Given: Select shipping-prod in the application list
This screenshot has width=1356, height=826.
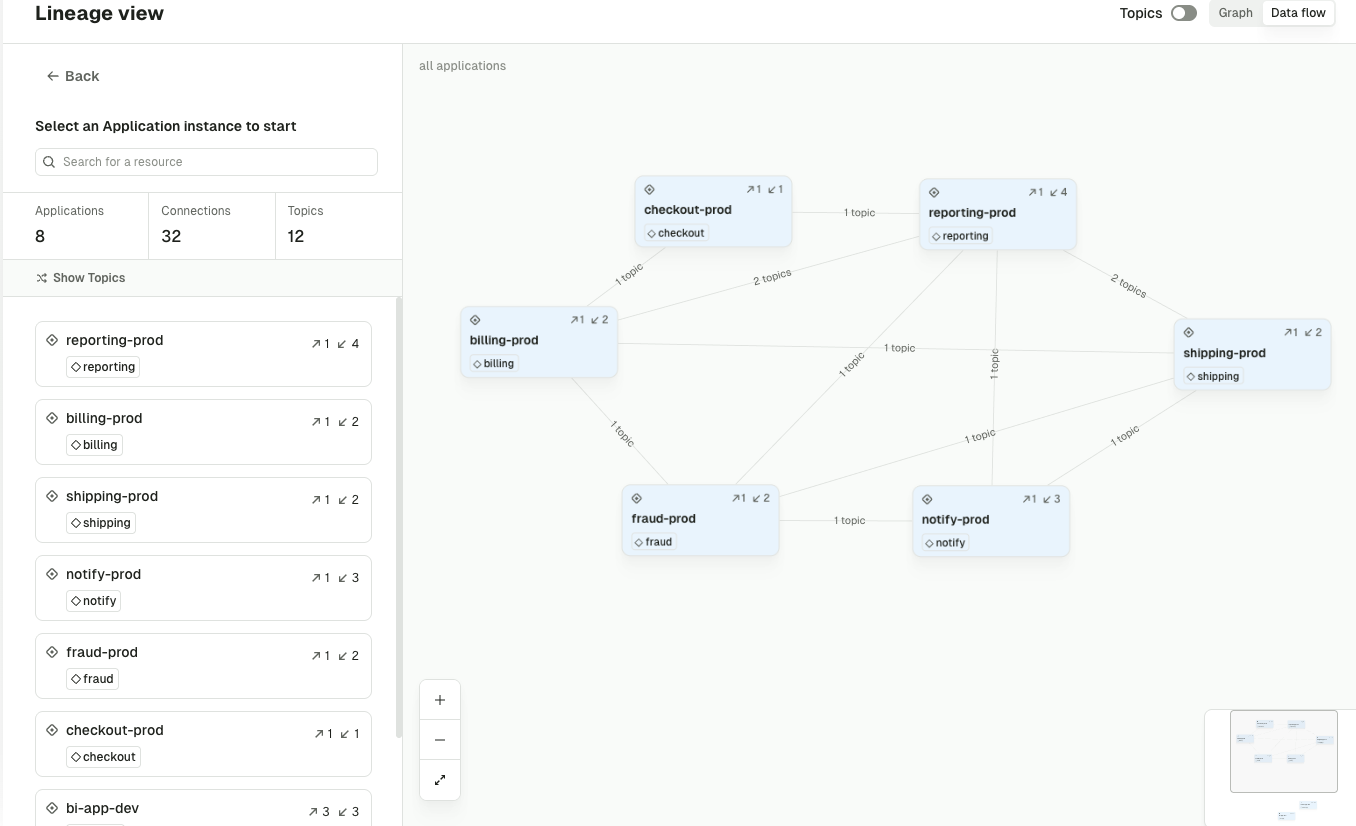Looking at the screenshot, I should (203, 510).
